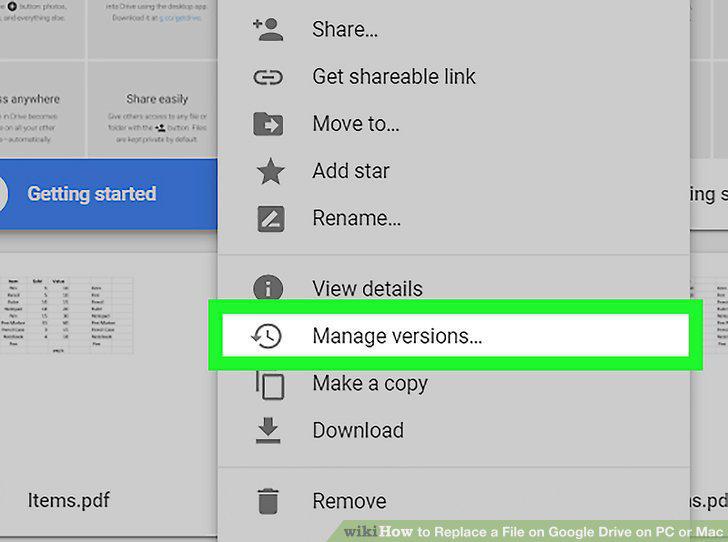Viewport: 728px width, 542px height.
Task: Click the Move to folder icon
Action: point(268,124)
